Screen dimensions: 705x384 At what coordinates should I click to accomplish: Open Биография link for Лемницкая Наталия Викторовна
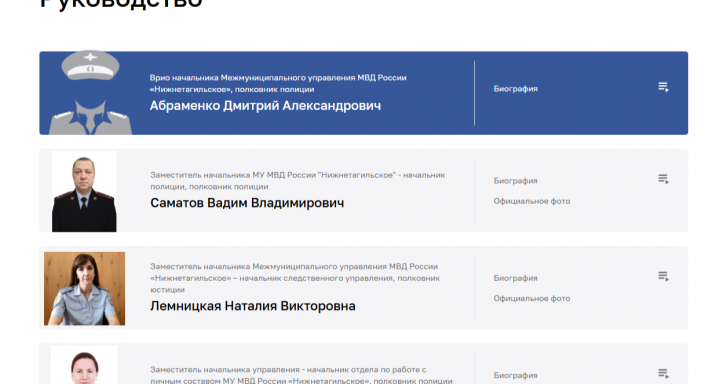pyautogui.click(x=515, y=278)
